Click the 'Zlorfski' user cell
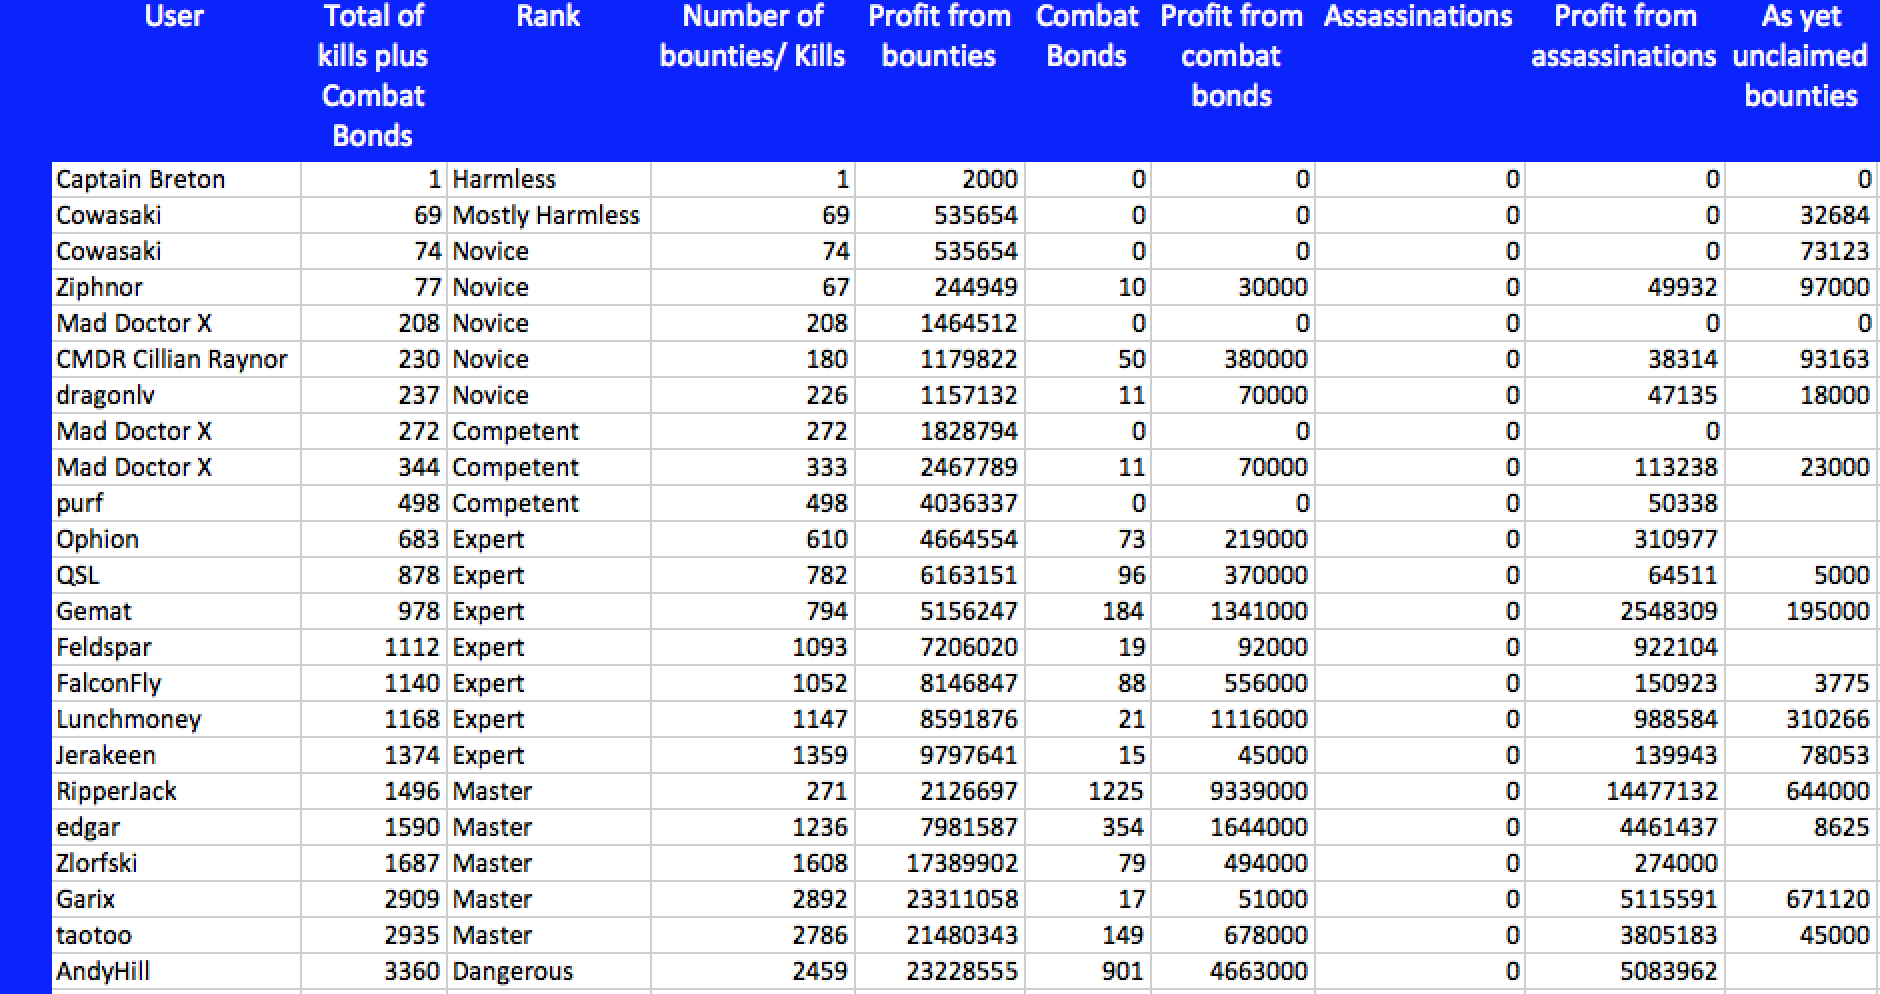Screen dimensions: 1880x994 [x=176, y=863]
